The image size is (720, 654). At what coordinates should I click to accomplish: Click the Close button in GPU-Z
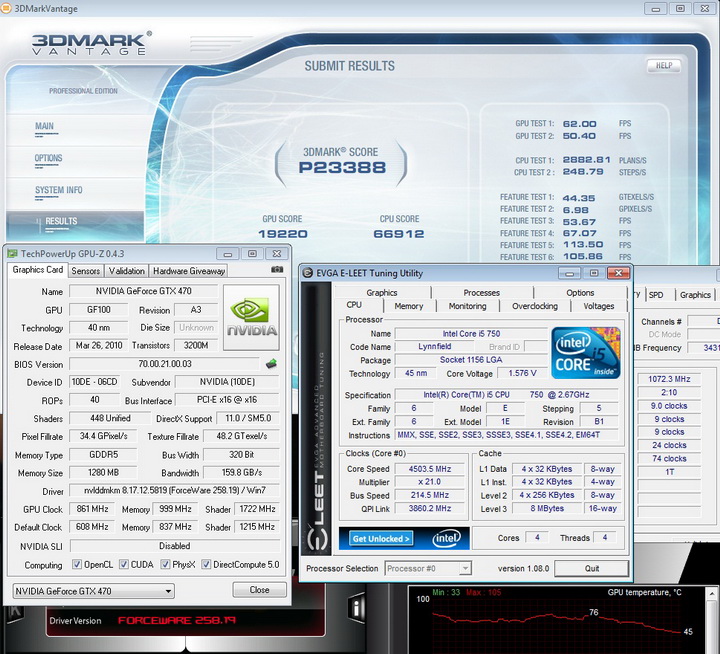259,590
